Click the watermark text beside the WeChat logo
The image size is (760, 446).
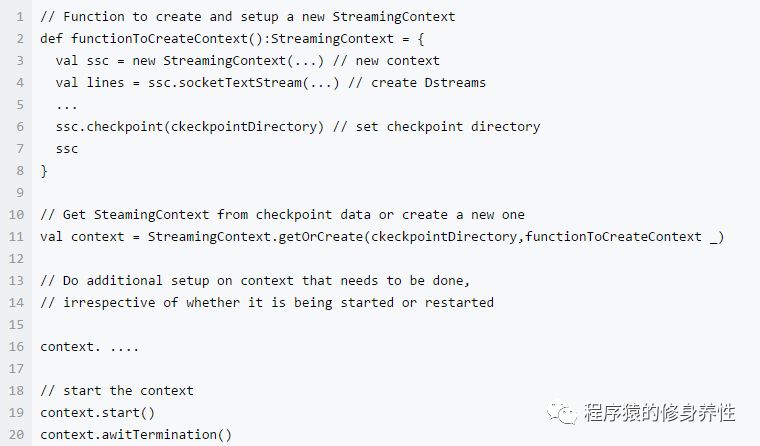pyautogui.click(x=661, y=412)
